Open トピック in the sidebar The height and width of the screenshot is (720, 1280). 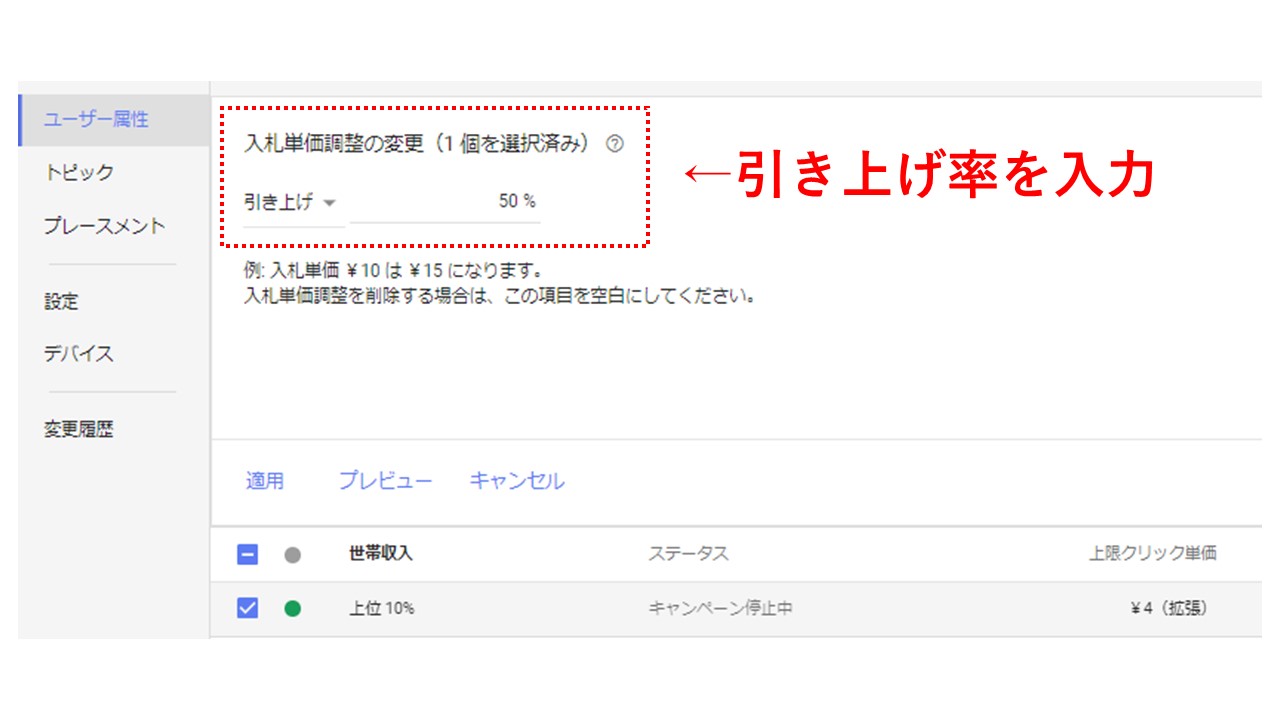point(79,172)
